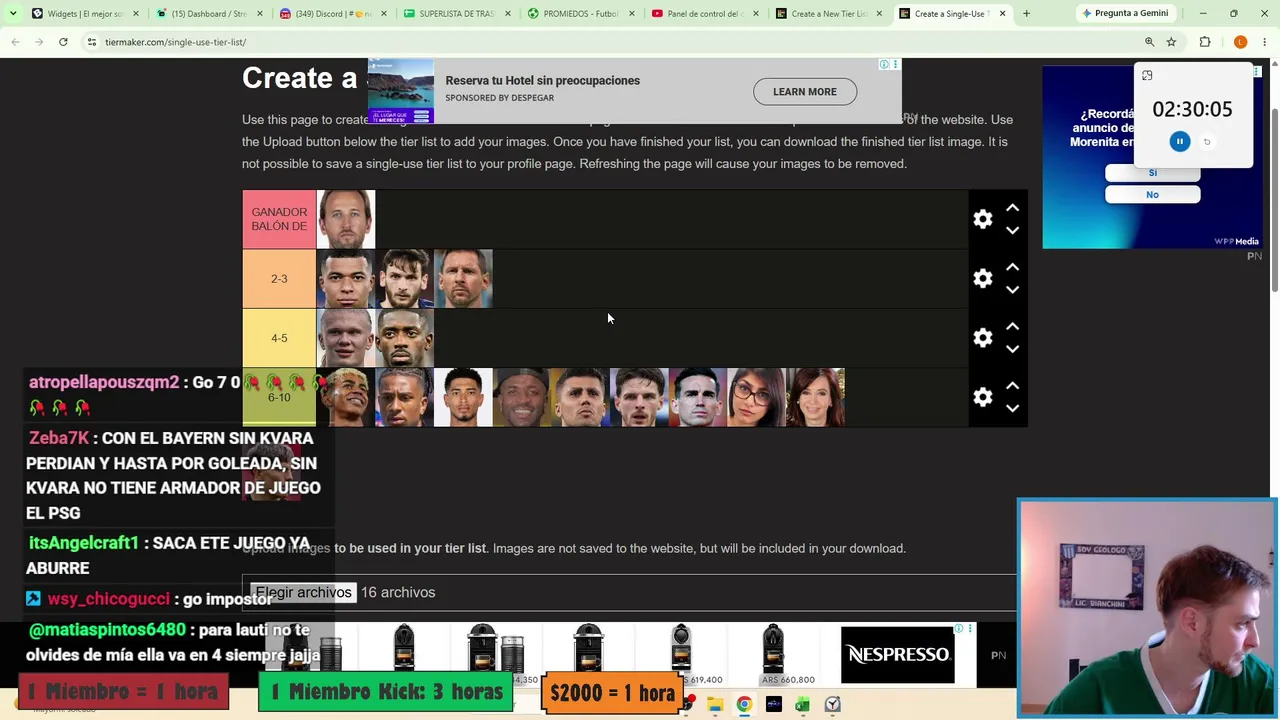Move the GANADOR BALÓN DE tier up
1280x720 pixels.
(1012, 208)
